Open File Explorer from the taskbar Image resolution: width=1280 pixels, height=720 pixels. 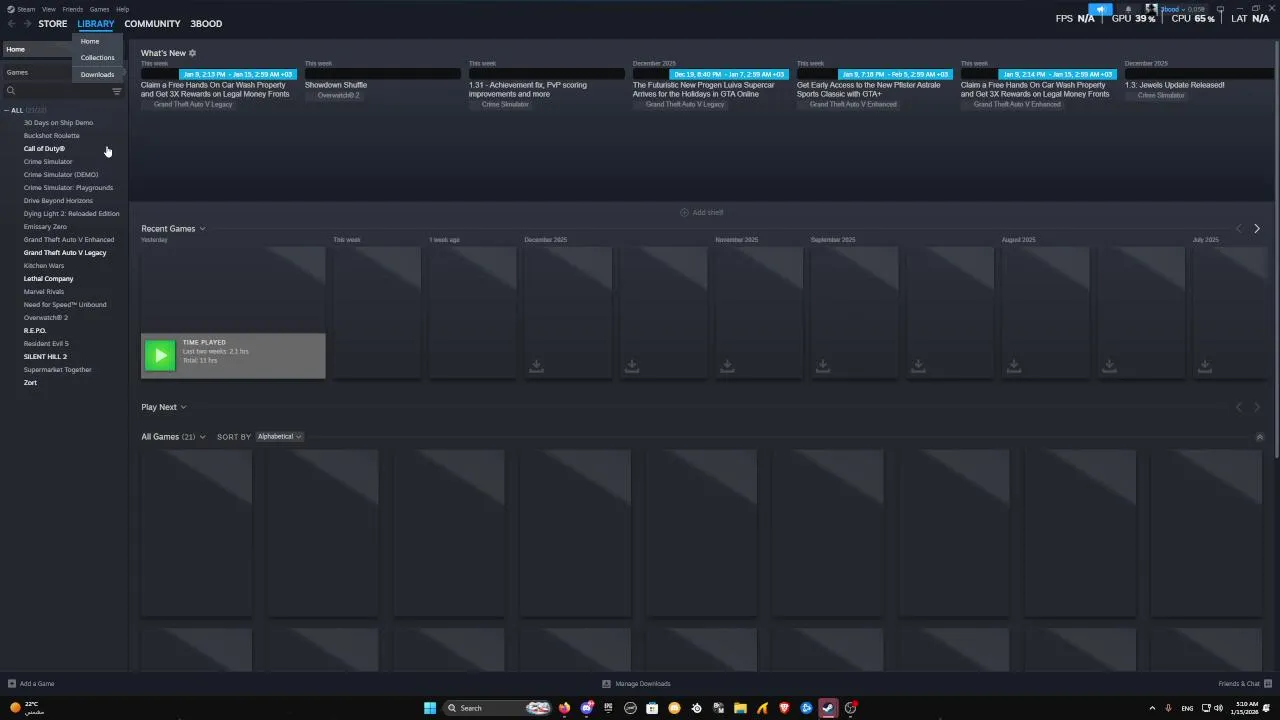tap(740, 708)
